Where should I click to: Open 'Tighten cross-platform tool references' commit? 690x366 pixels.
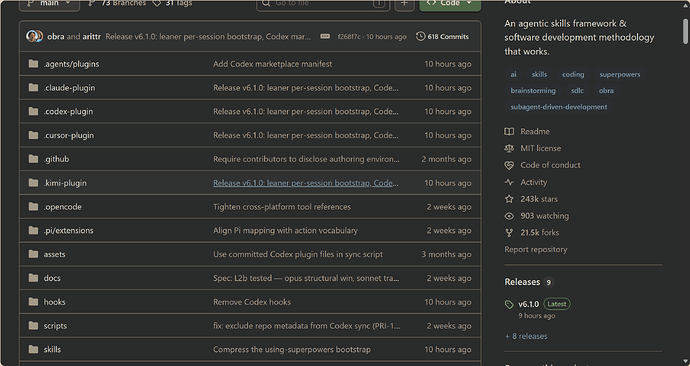pyautogui.click(x=282, y=206)
